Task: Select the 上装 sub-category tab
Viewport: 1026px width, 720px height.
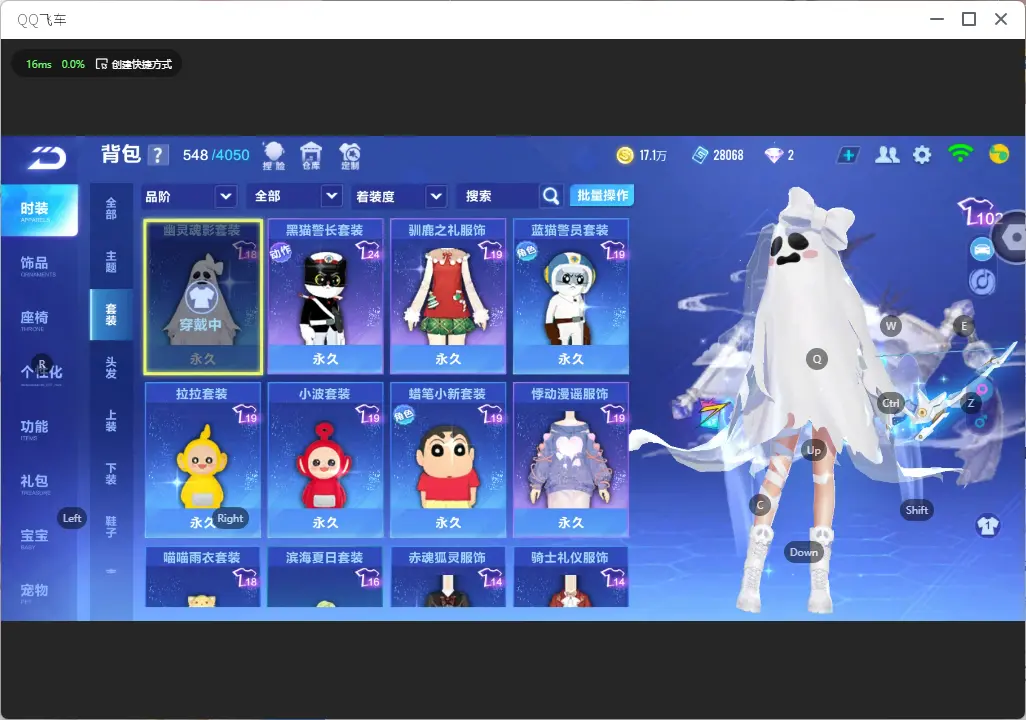Action: click(111, 421)
